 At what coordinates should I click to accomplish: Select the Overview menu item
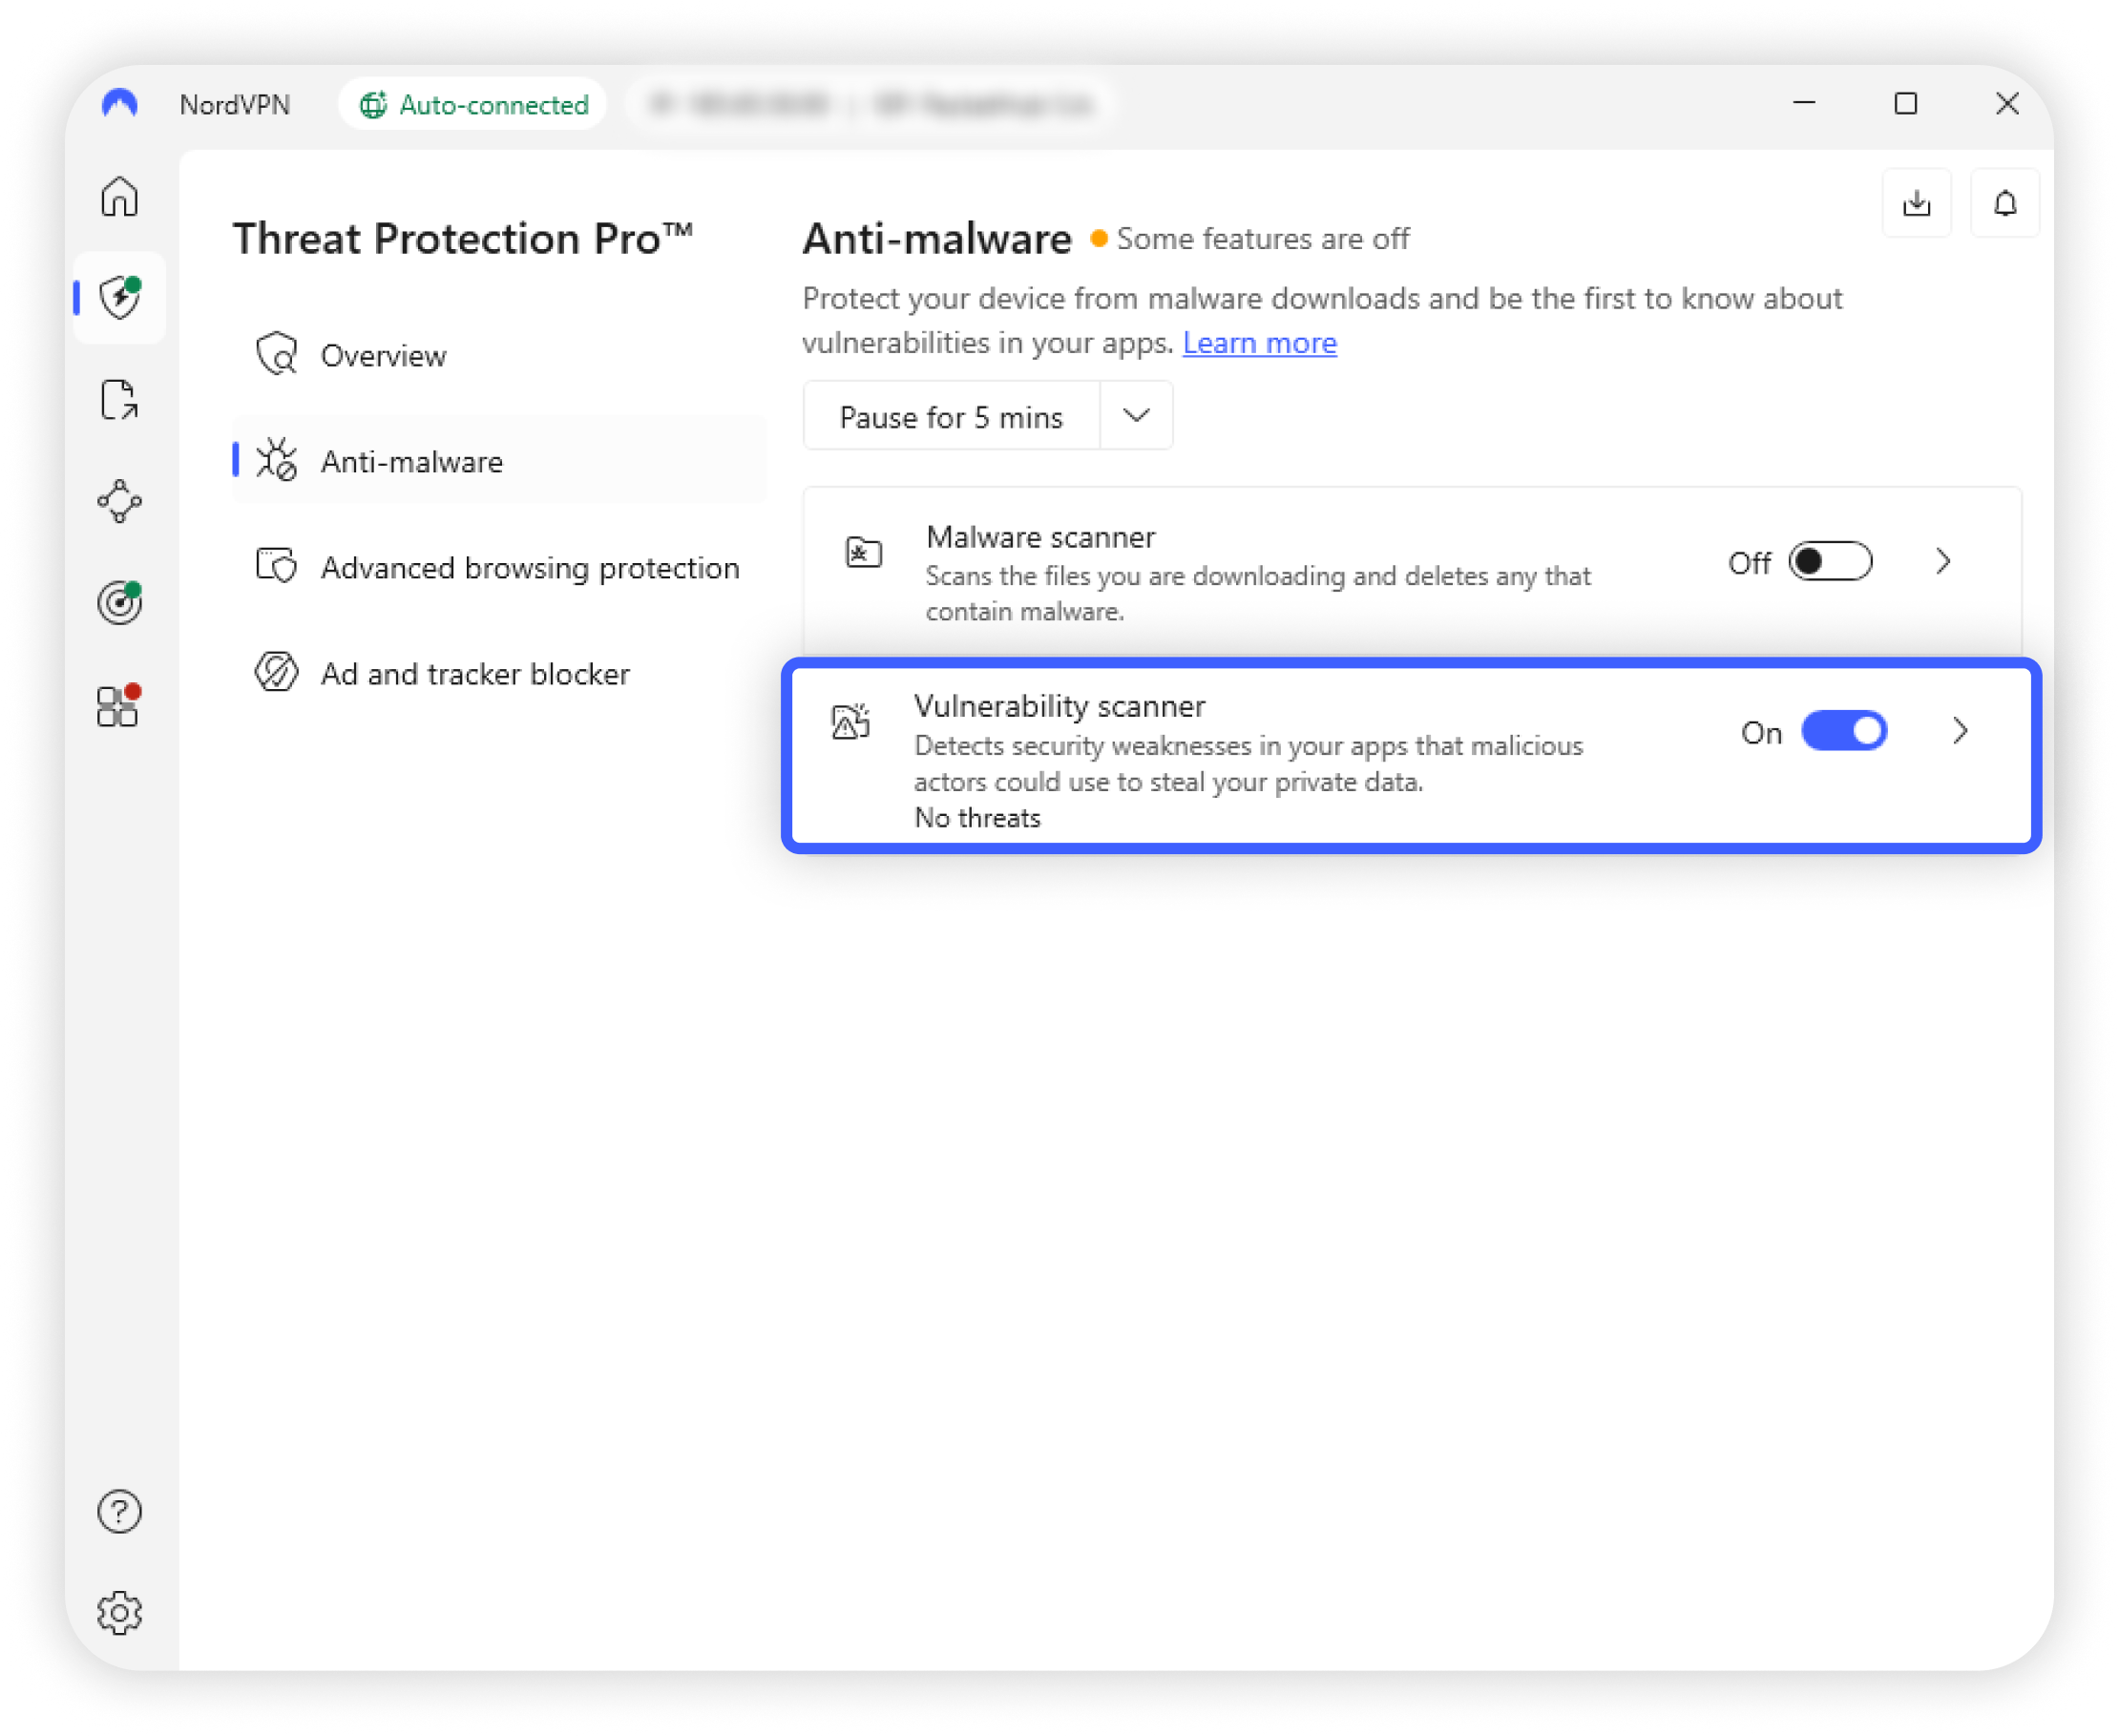[x=383, y=356]
